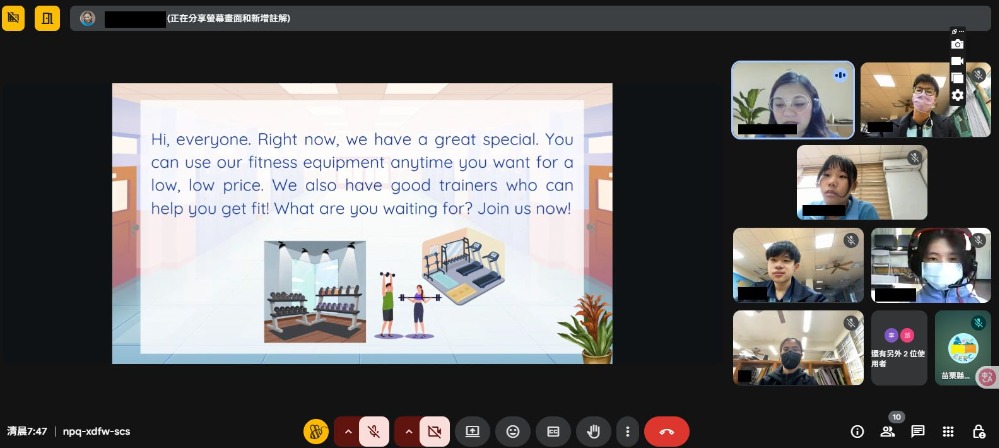Leave the call with the red button
Image resolution: width=999 pixels, height=448 pixels.
coord(667,431)
